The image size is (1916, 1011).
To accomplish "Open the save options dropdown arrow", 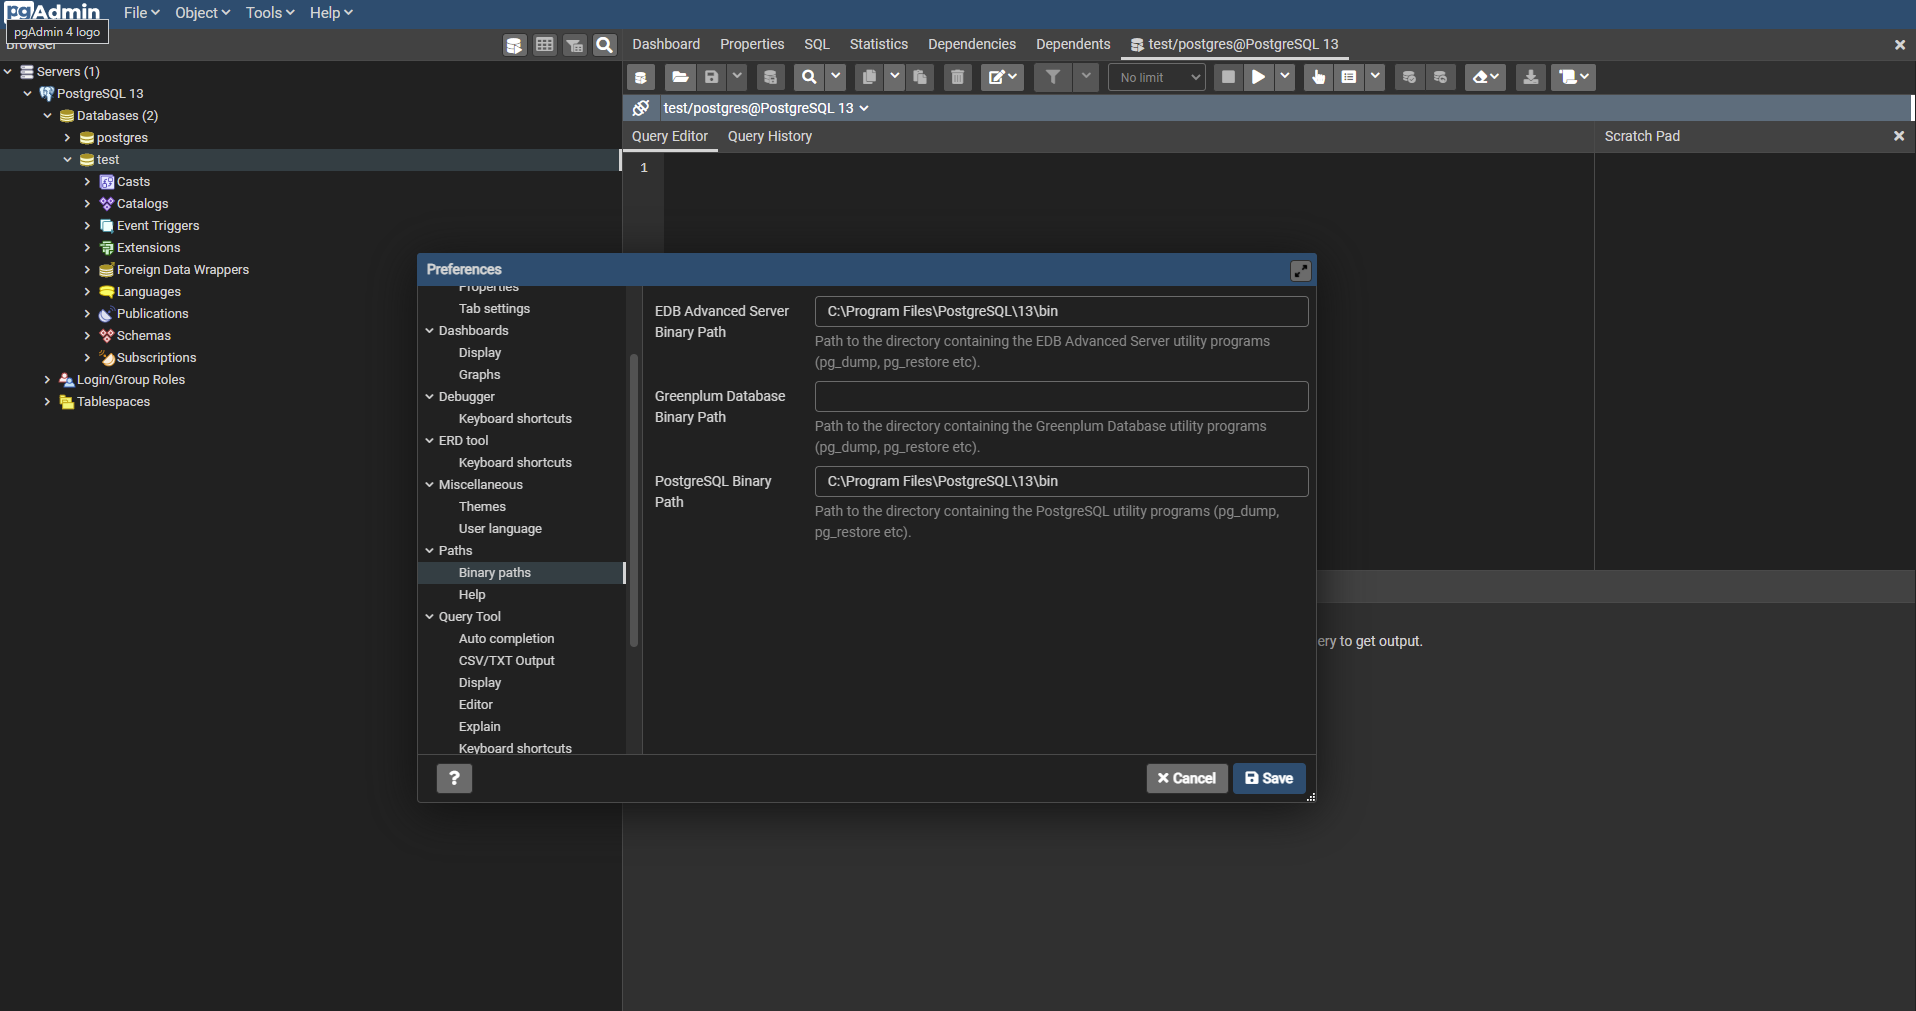I will pyautogui.click(x=737, y=77).
